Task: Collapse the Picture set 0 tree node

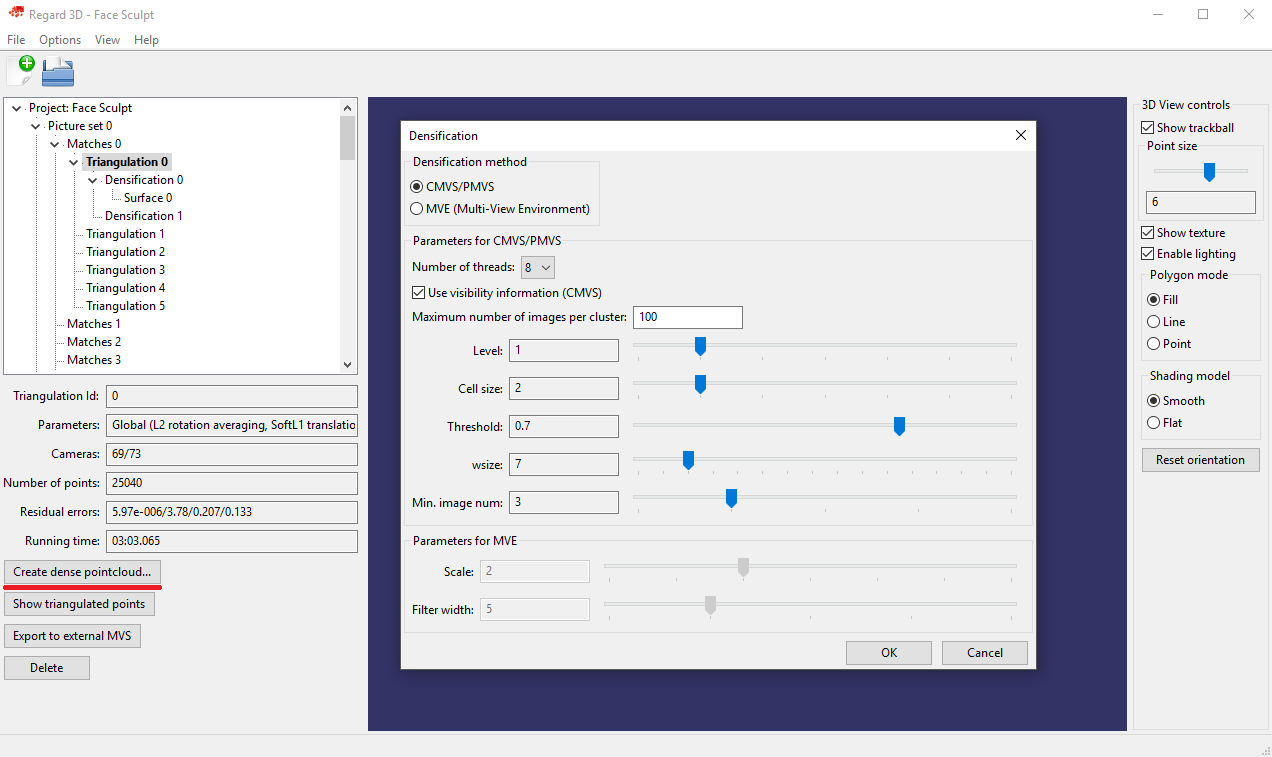Action: click(36, 126)
